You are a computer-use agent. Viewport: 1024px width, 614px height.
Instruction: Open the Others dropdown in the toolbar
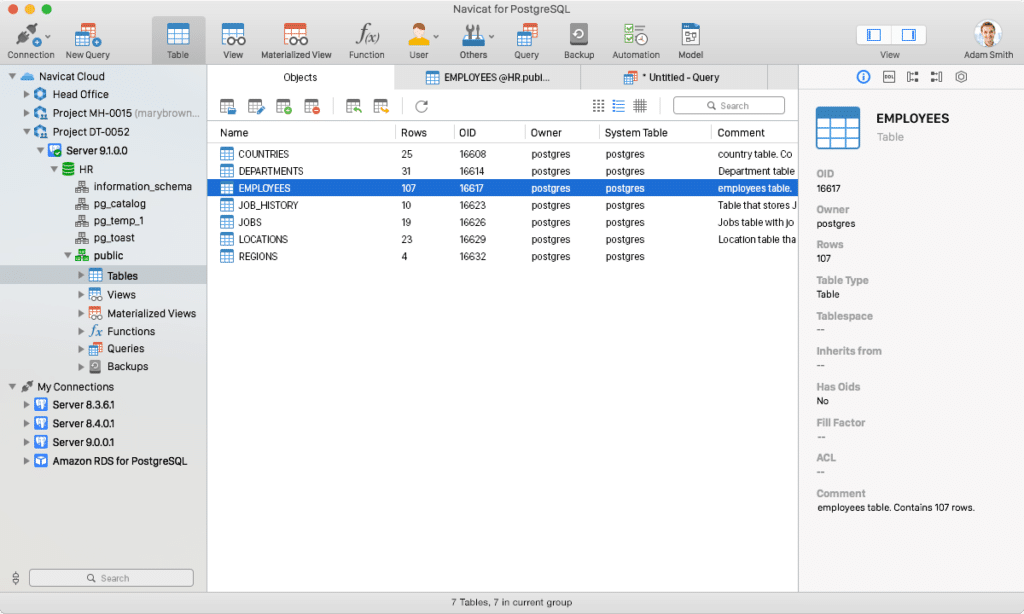(x=474, y=40)
